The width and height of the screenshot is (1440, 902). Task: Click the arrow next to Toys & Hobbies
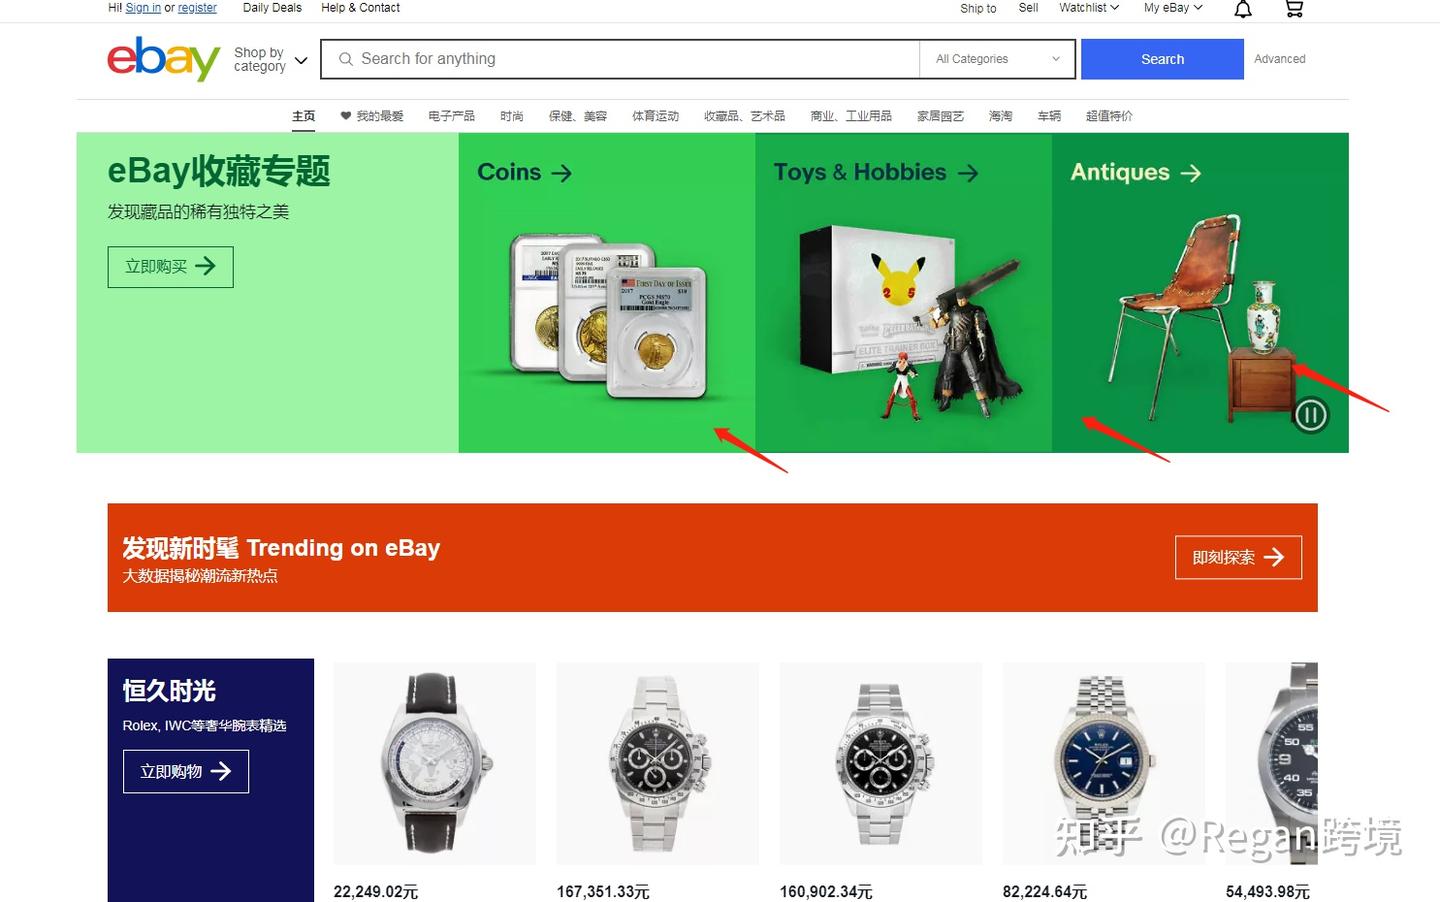click(x=968, y=173)
